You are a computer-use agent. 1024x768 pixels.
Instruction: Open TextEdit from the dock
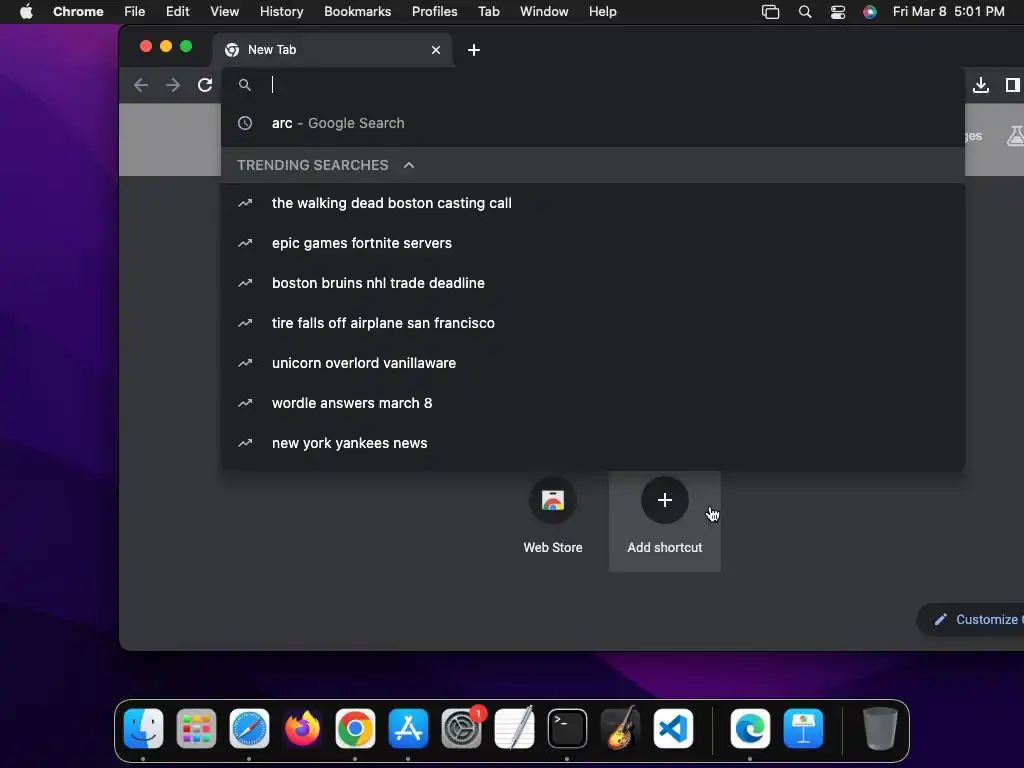515,728
